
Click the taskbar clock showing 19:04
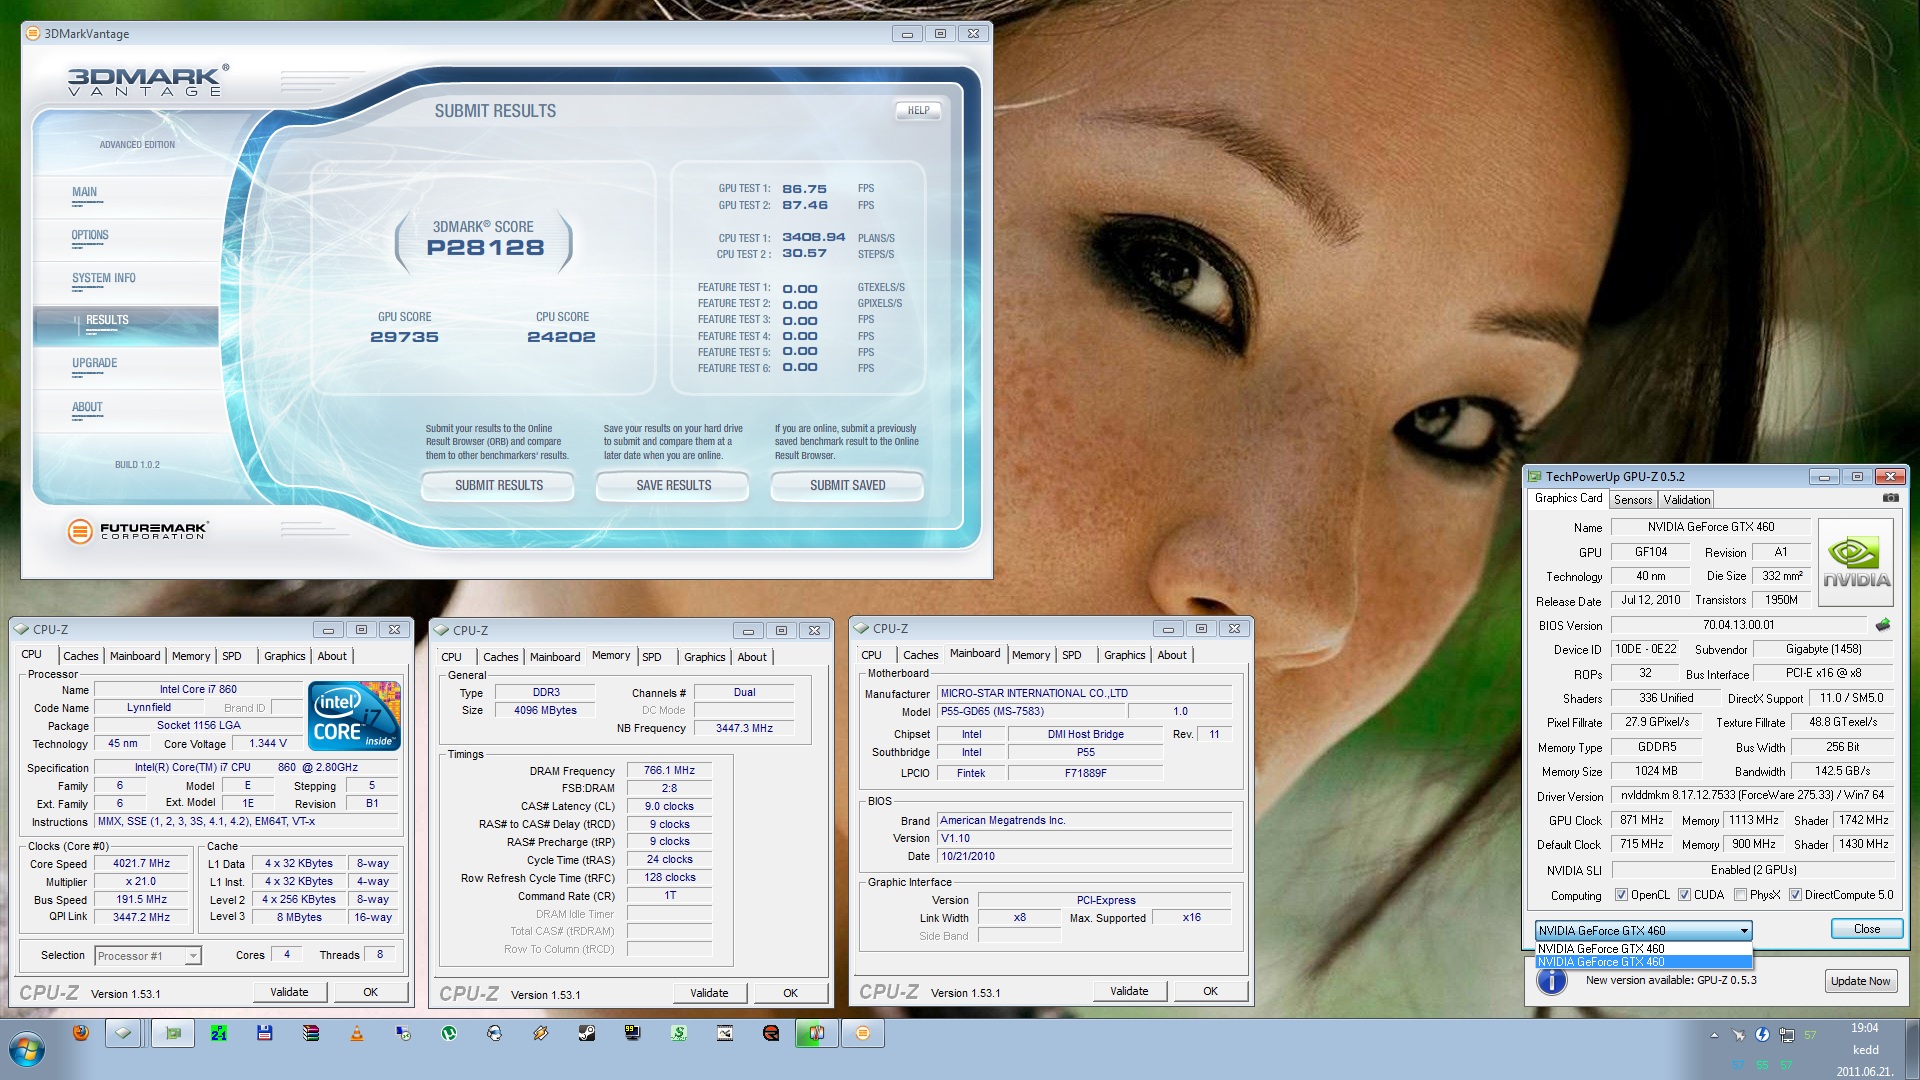(1864, 1028)
